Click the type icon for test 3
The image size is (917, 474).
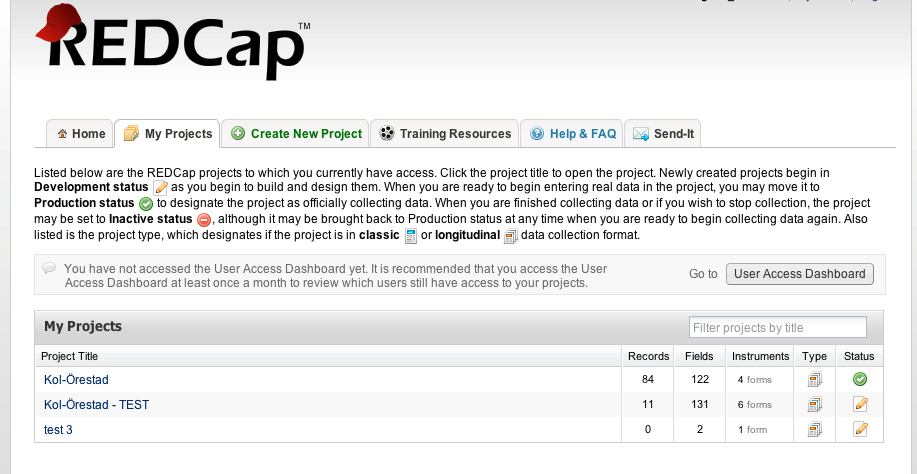[815, 430]
